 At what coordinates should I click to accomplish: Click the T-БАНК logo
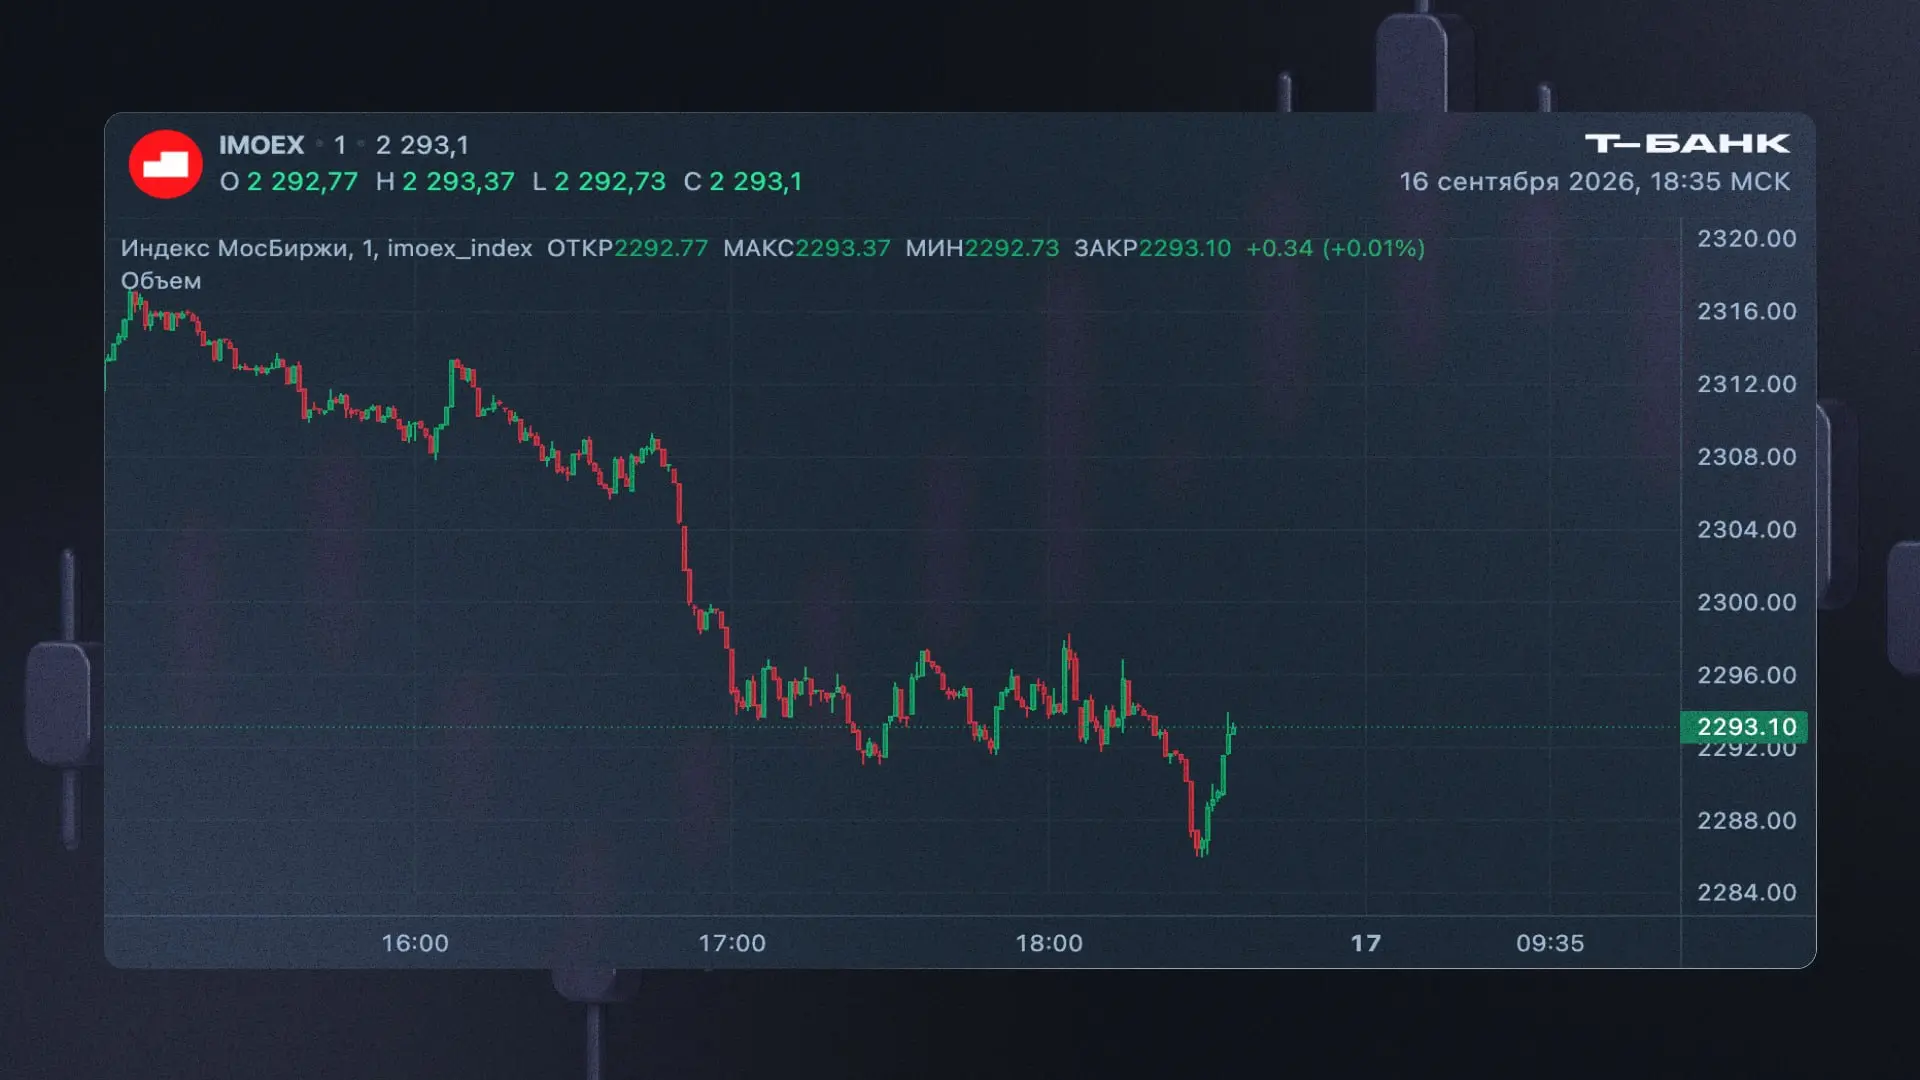1687,144
